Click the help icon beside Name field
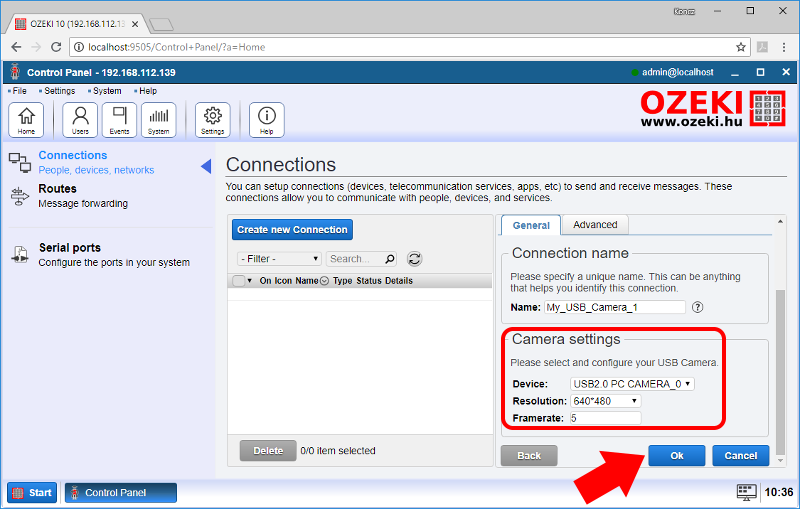800x509 pixels. point(698,307)
